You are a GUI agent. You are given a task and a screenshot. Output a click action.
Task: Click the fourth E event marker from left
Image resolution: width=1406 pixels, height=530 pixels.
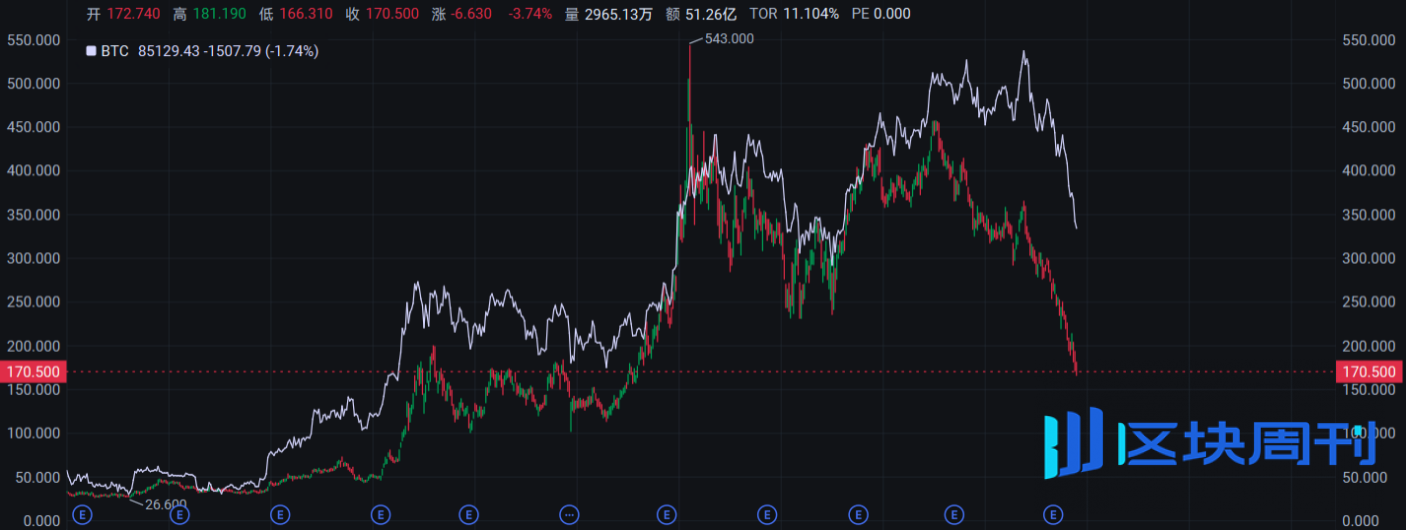pyautogui.click(x=380, y=514)
